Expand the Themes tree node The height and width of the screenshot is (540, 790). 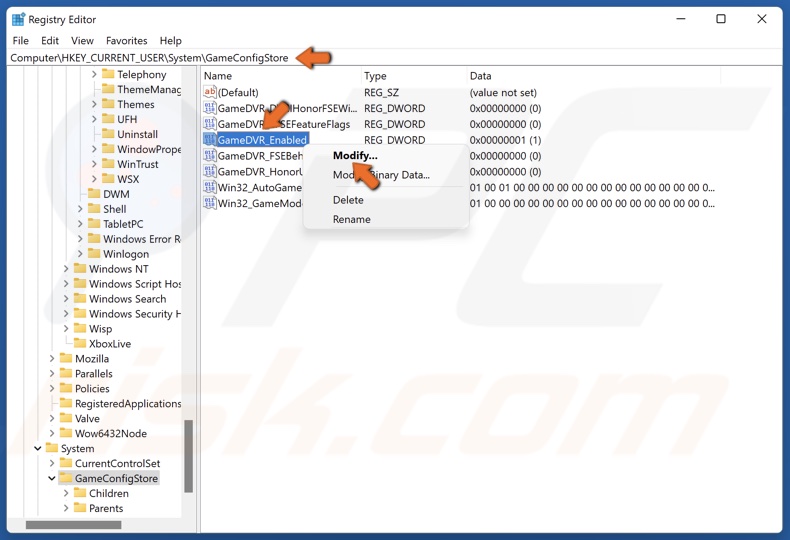point(94,104)
